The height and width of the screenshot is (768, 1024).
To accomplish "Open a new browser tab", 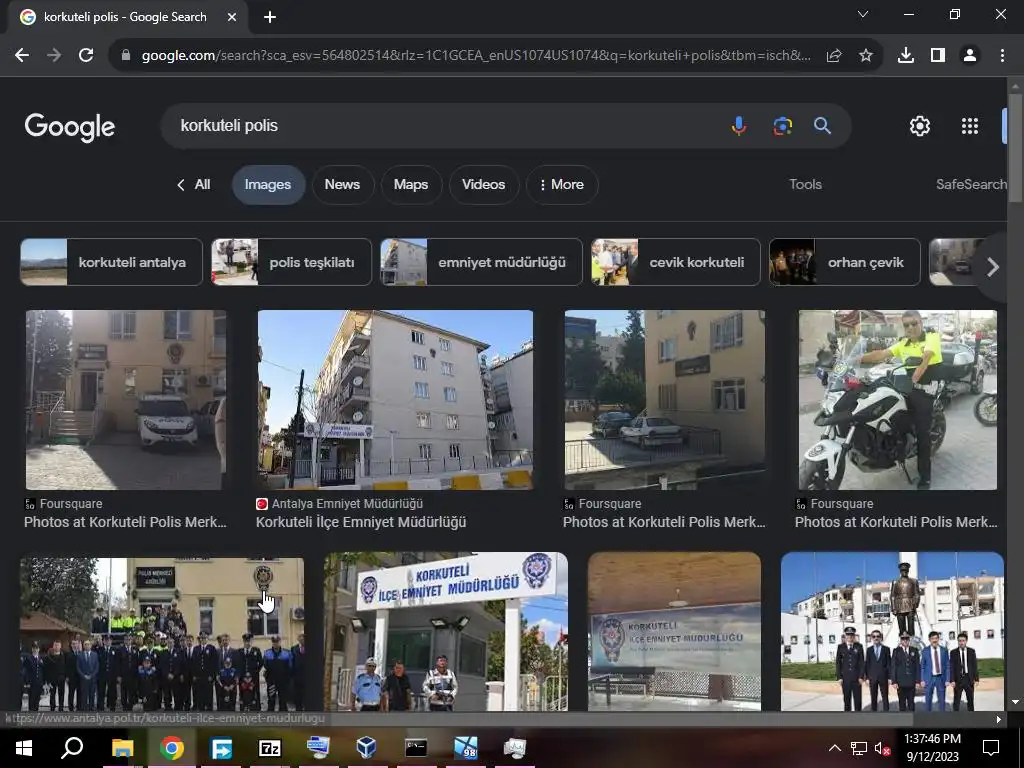I will (270, 17).
